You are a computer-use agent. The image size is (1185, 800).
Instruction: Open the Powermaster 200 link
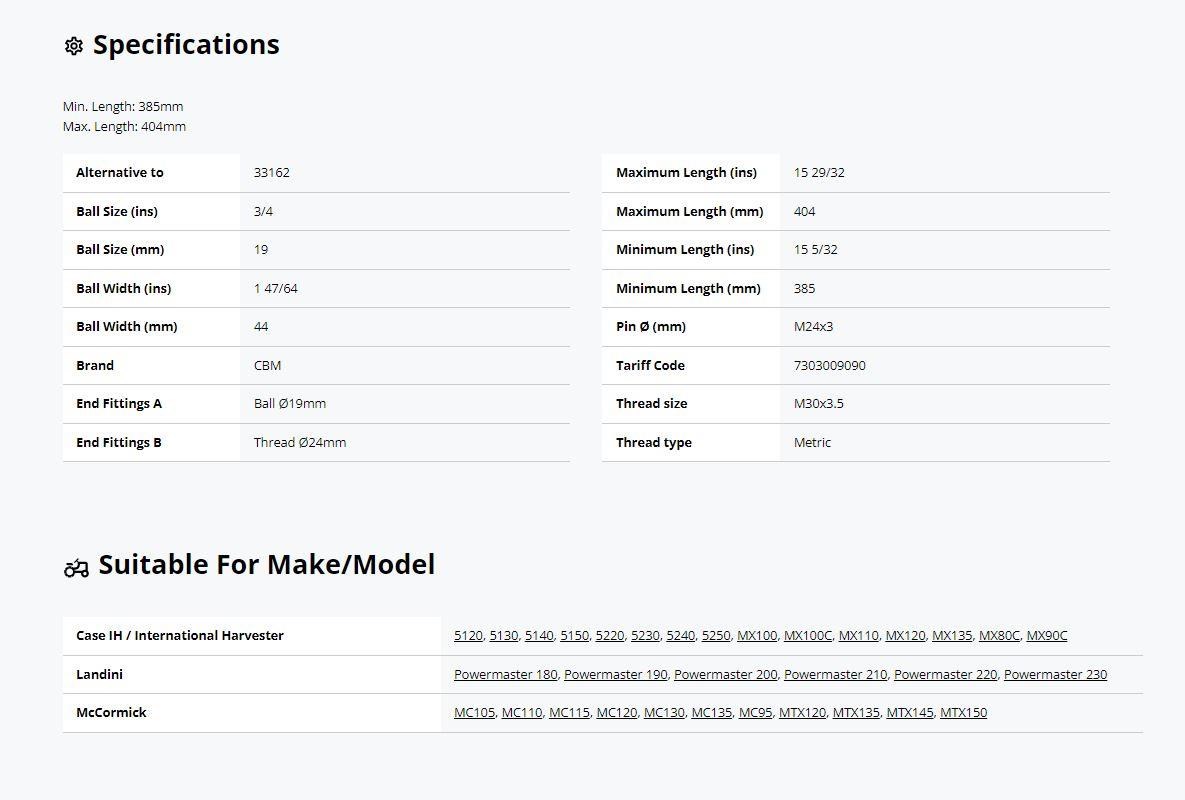coord(726,674)
